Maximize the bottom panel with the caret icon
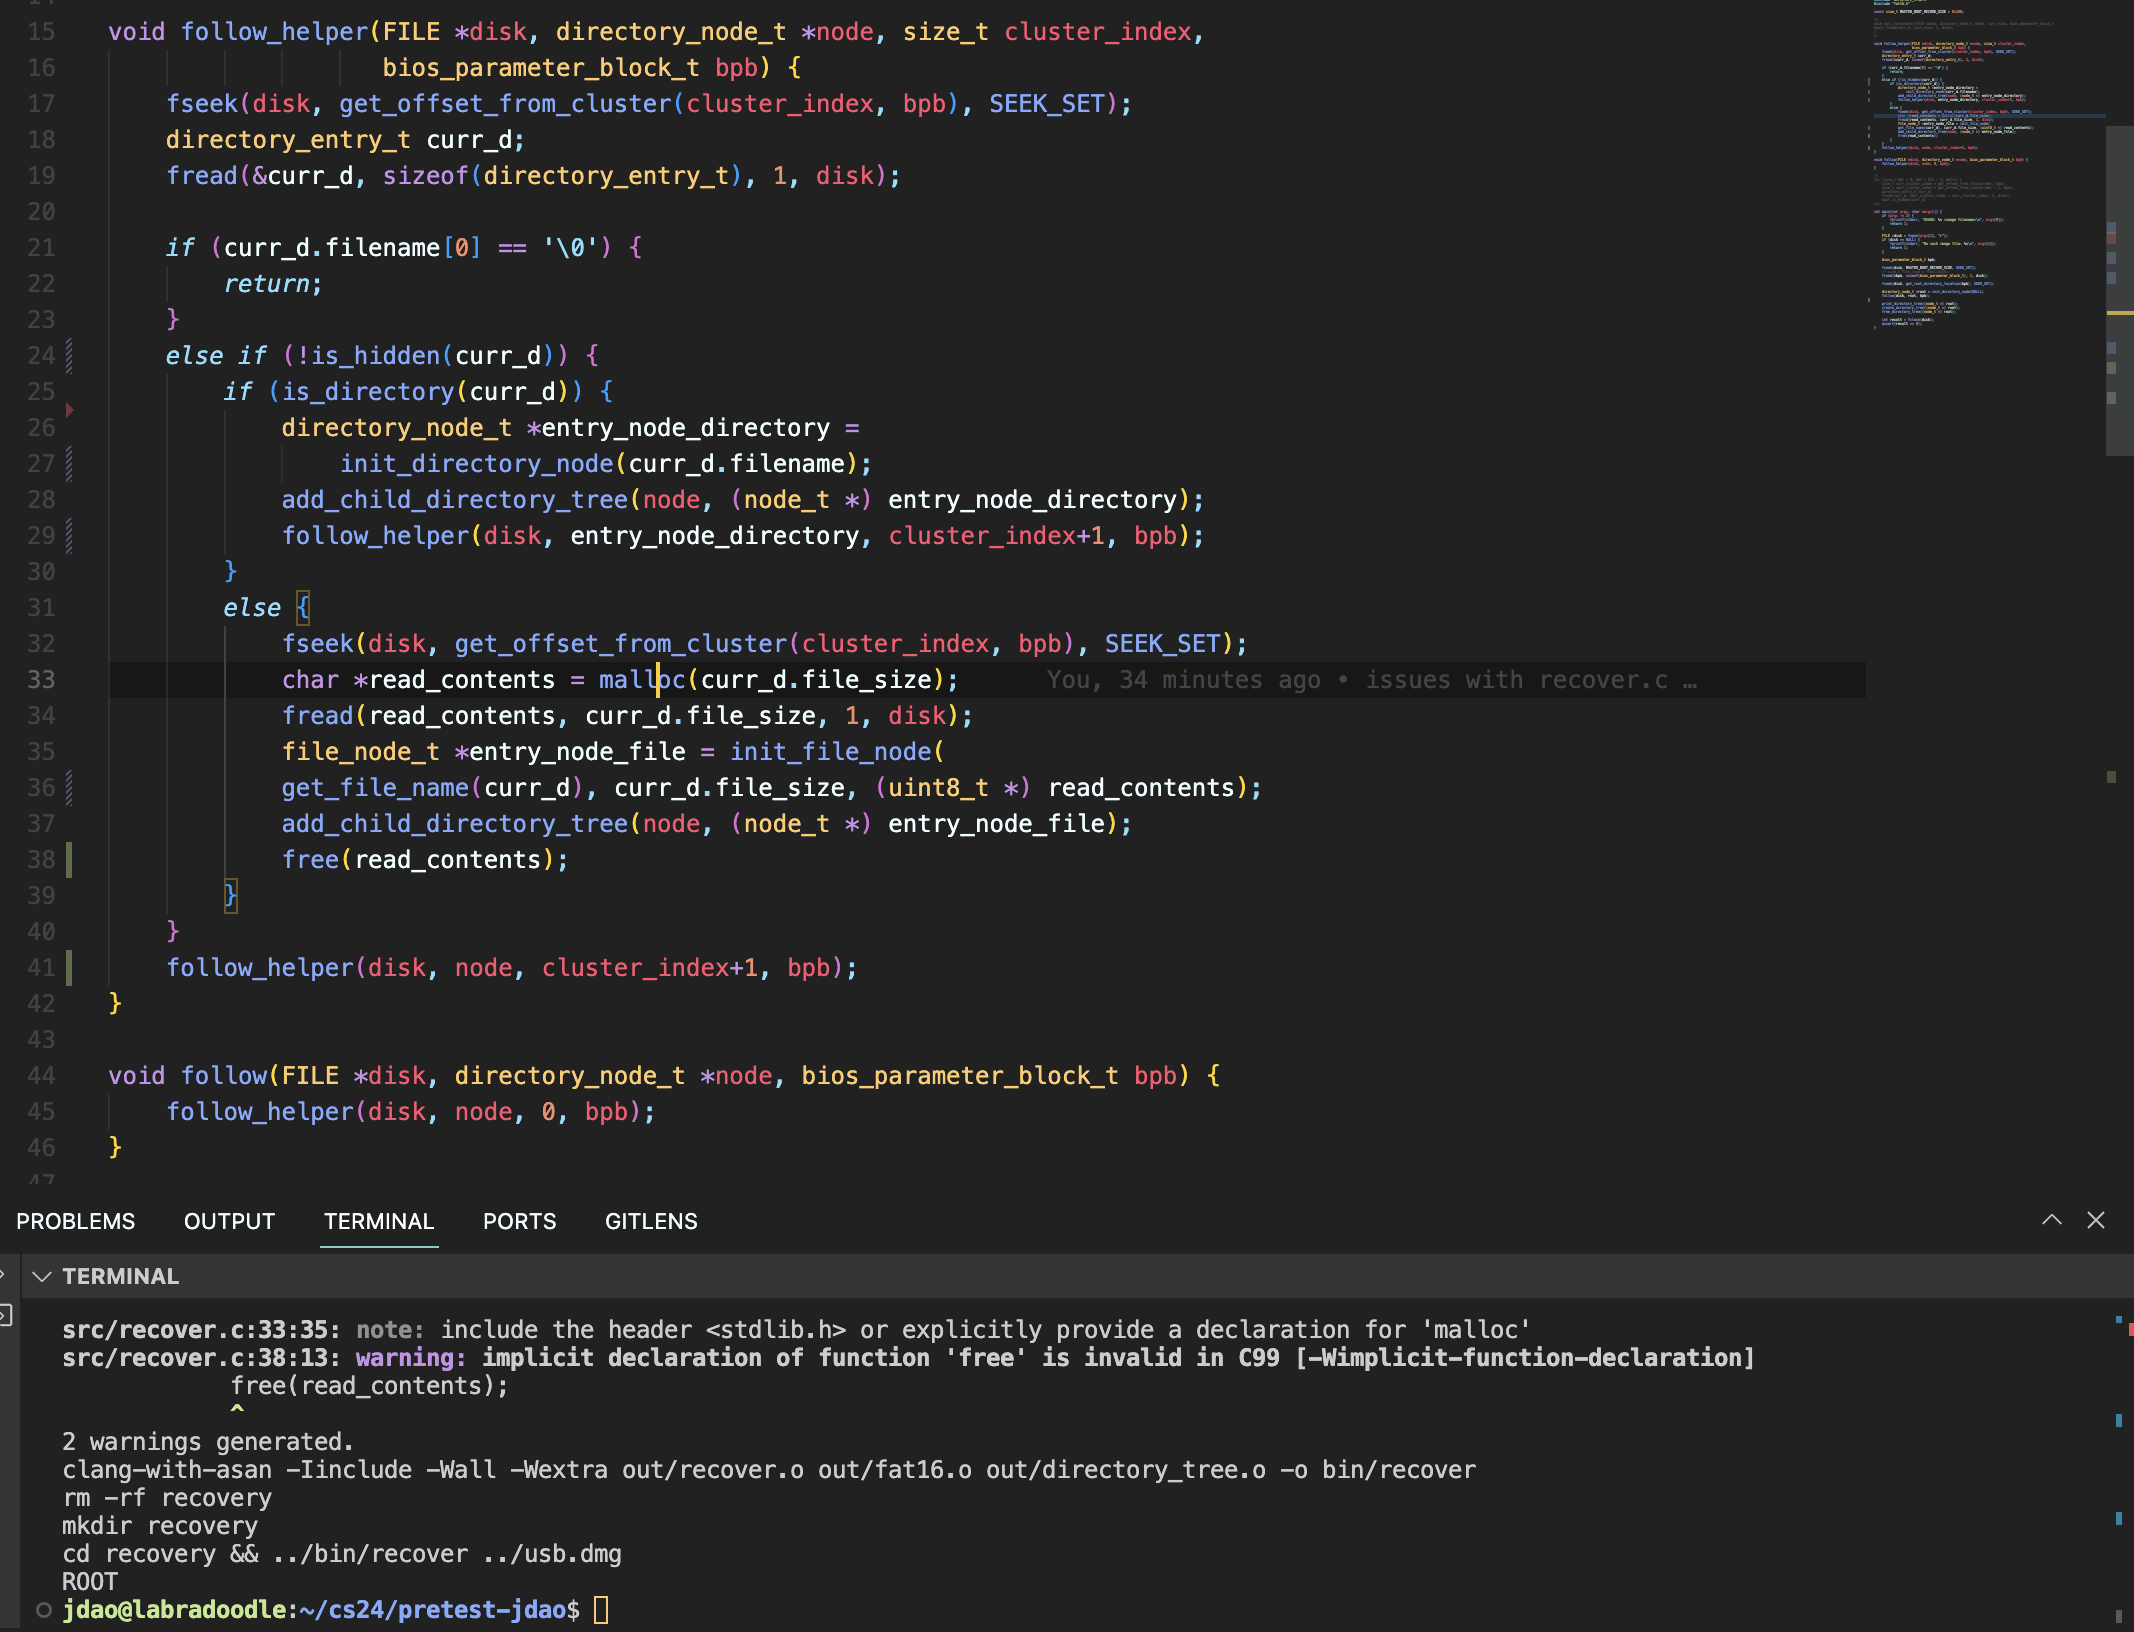 tap(2051, 1220)
